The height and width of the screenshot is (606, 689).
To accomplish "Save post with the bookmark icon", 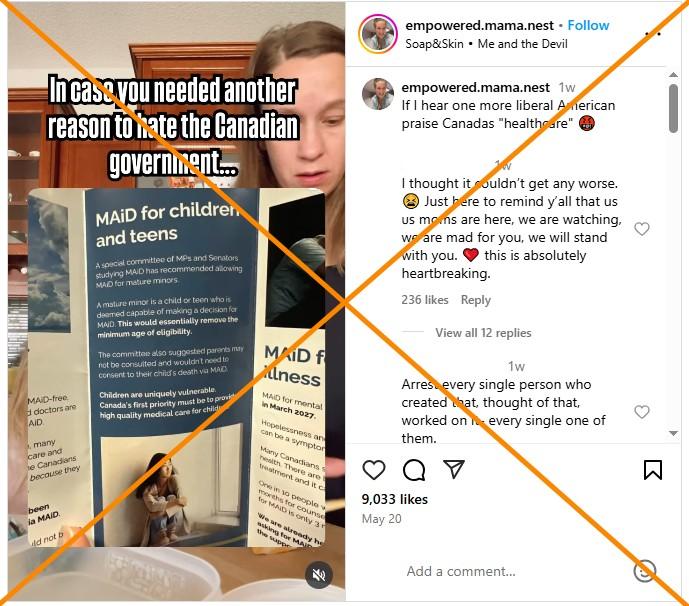I will point(653,470).
